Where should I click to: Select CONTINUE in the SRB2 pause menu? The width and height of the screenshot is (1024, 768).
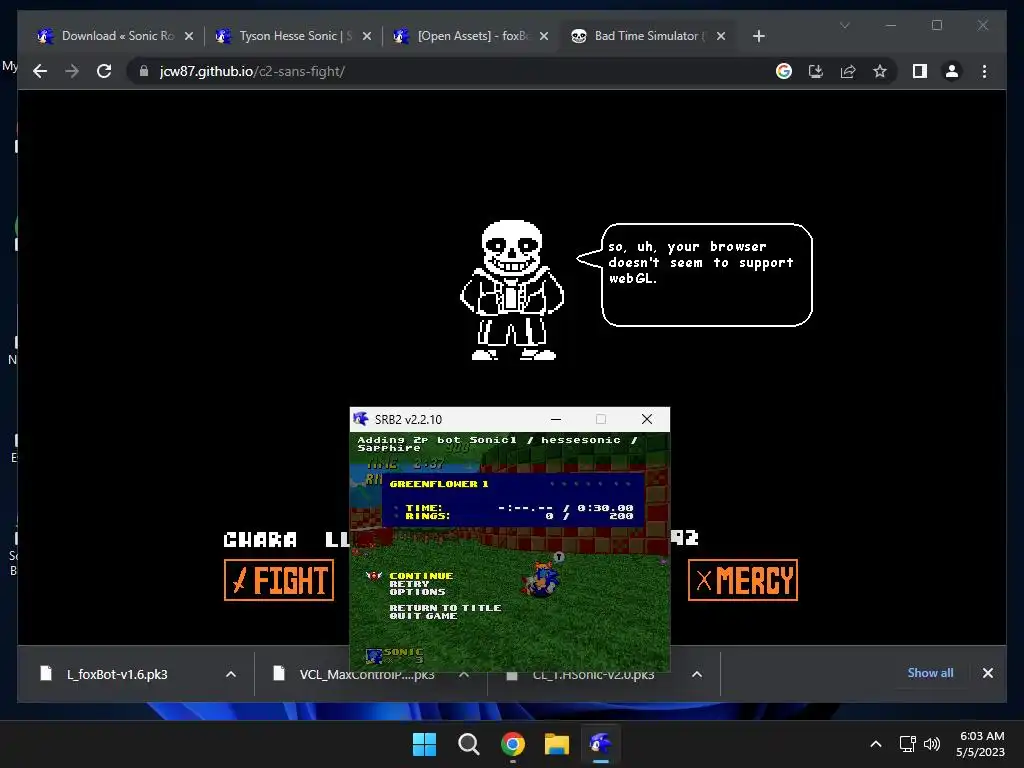pyautogui.click(x=421, y=575)
